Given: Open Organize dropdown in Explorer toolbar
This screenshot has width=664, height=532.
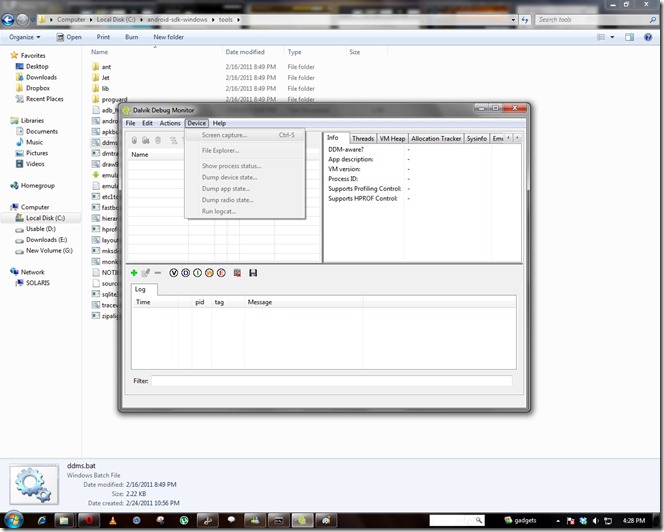Looking at the screenshot, I should coord(25,37).
